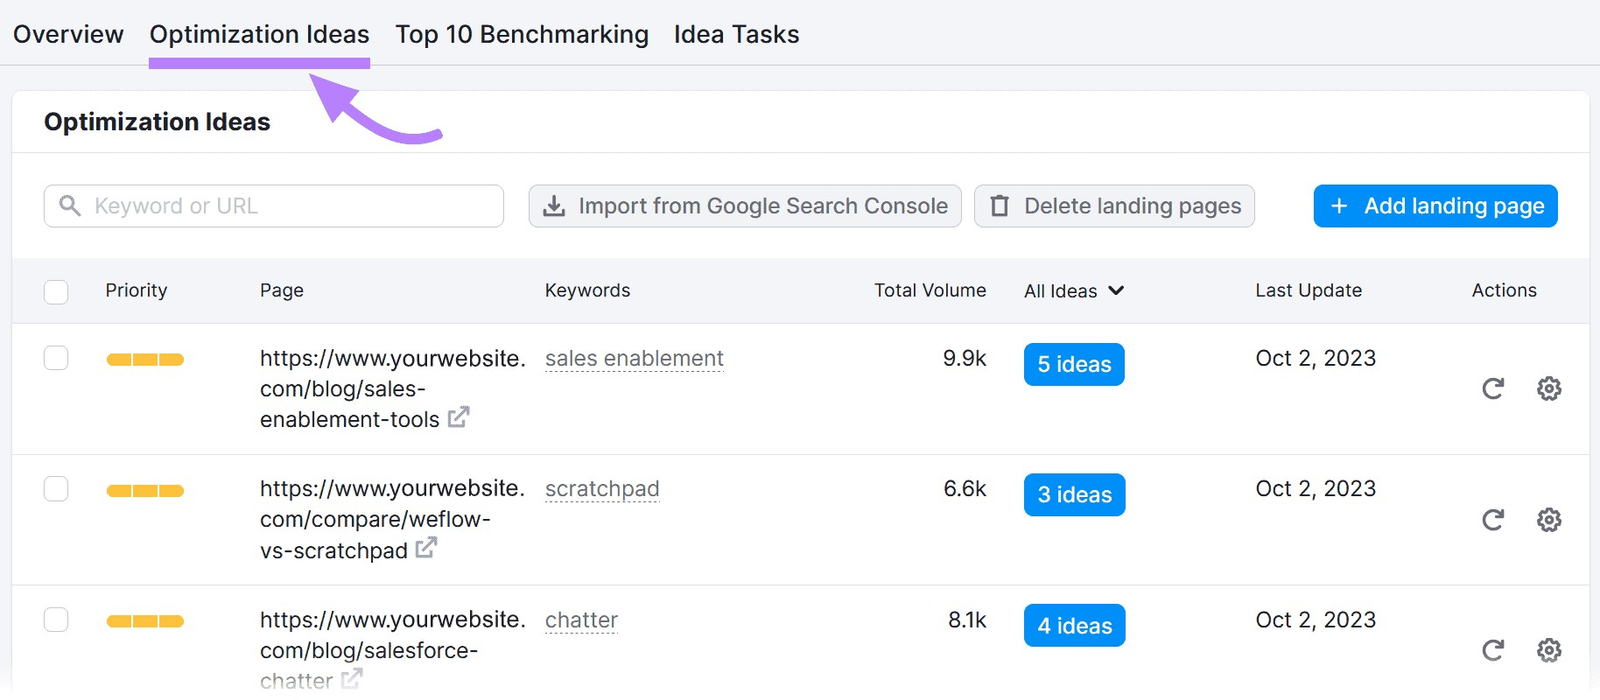This screenshot has width=1600, height=700.
Task: Tick the select-all checkbox in header
Action: click(x=56, y=292)
